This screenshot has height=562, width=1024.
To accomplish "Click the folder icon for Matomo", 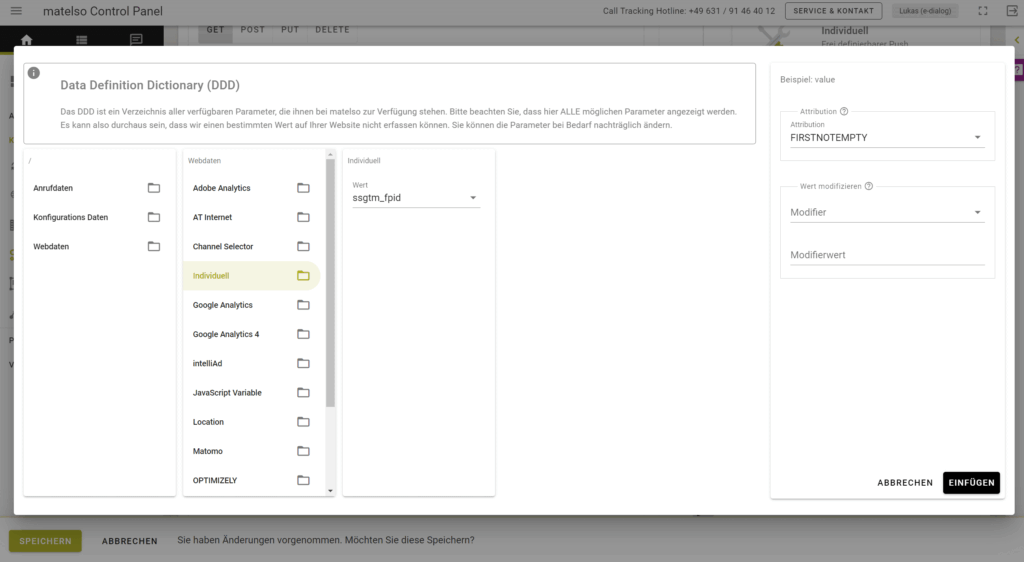I will pyautogui.click(x=304, y=451).
